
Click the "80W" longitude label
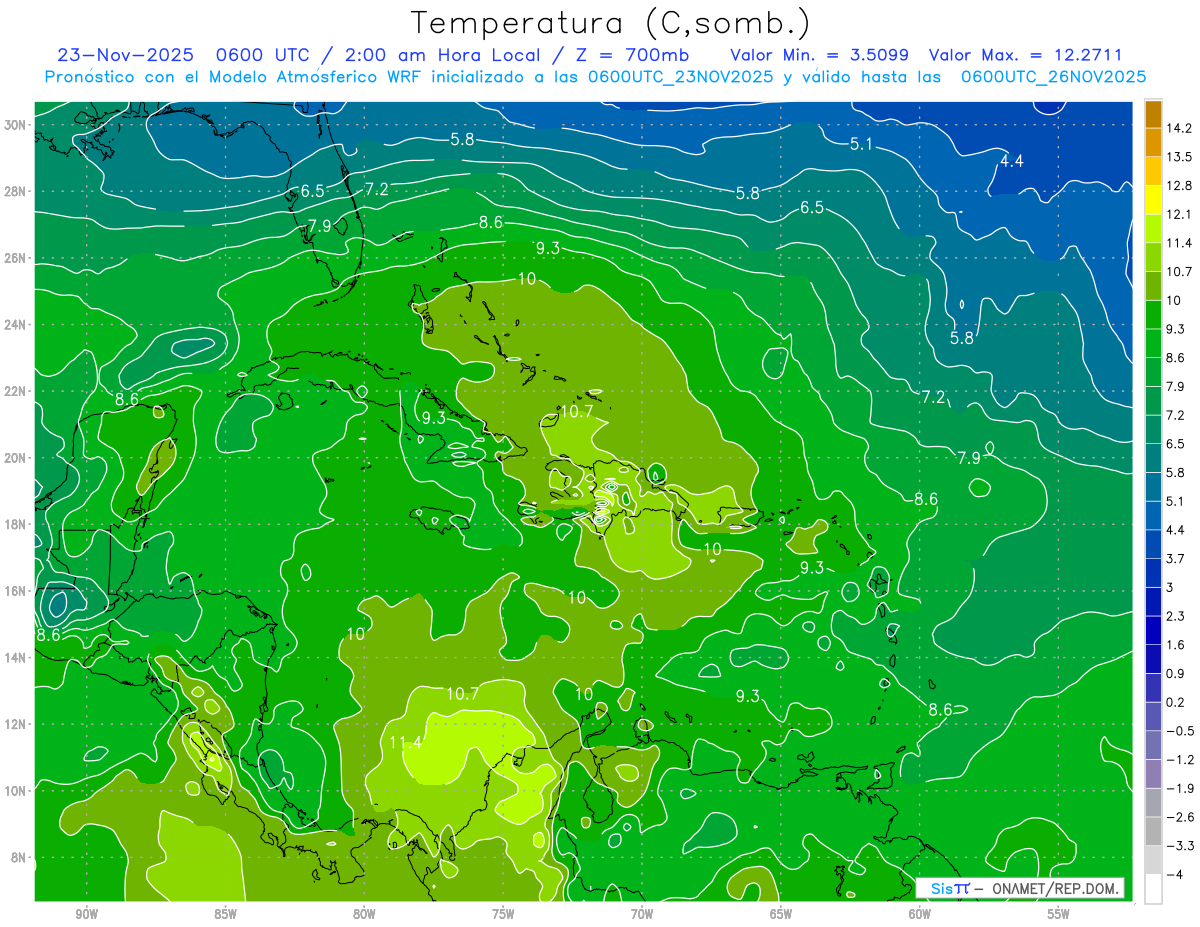[x=364, y=914]
